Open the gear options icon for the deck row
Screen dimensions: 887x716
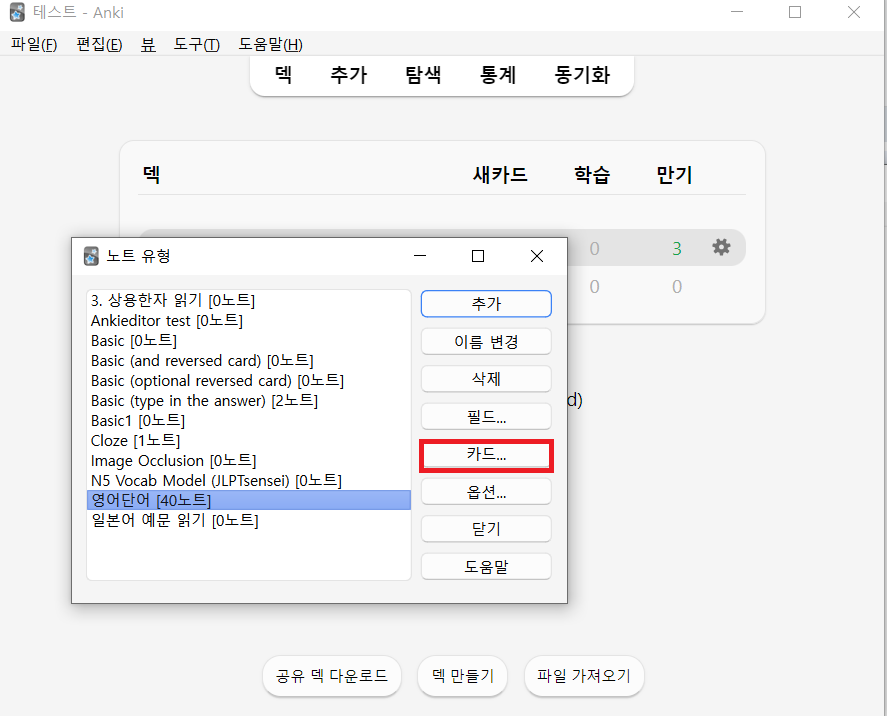721,248
